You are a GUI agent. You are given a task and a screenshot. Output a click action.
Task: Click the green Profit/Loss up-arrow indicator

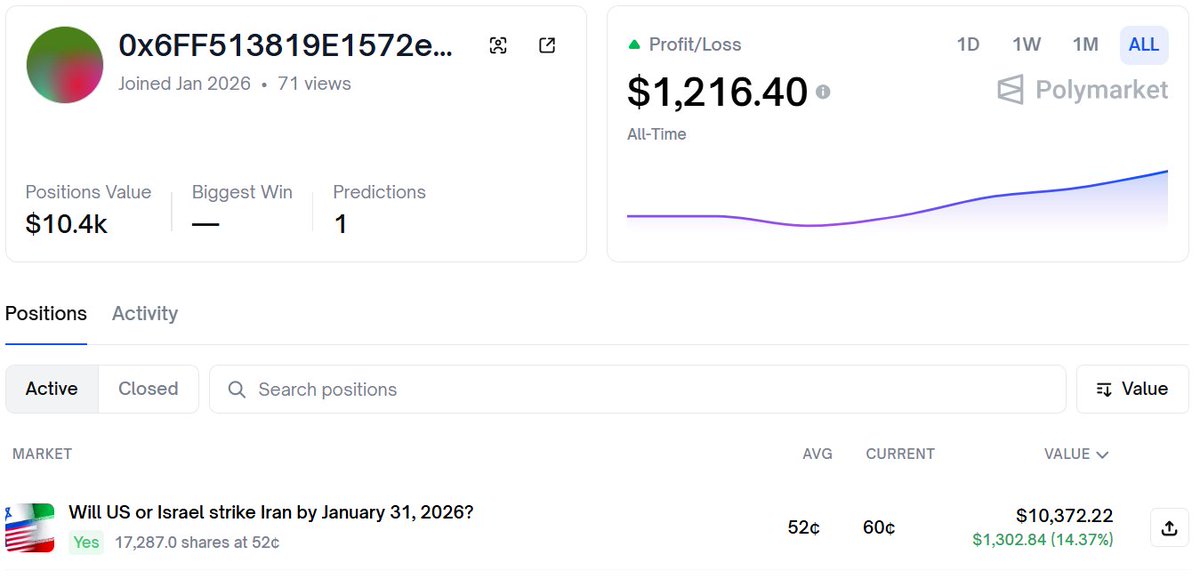633,45
